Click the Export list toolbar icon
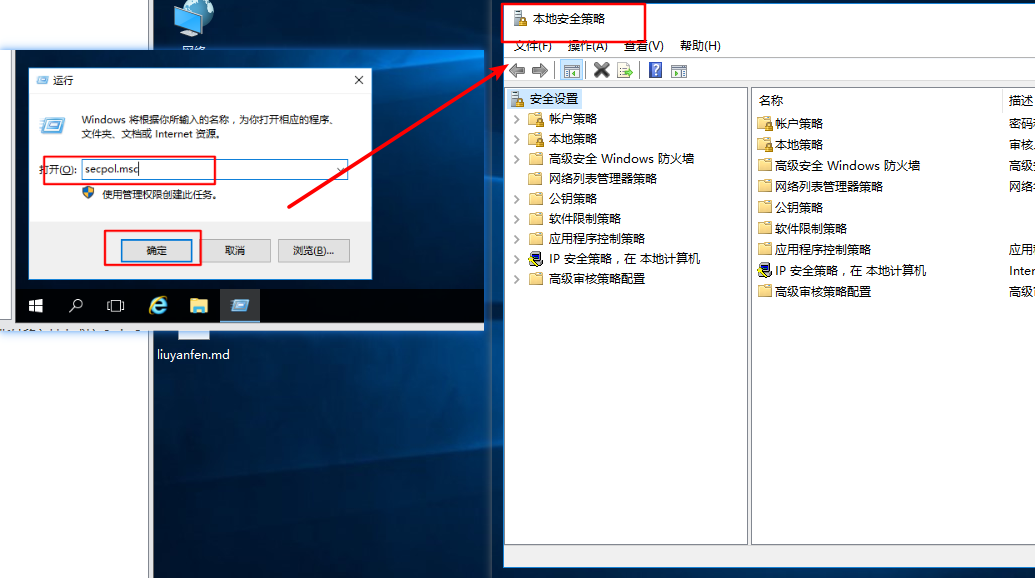This screenshot has width=1035, height=578. [624, 71]
